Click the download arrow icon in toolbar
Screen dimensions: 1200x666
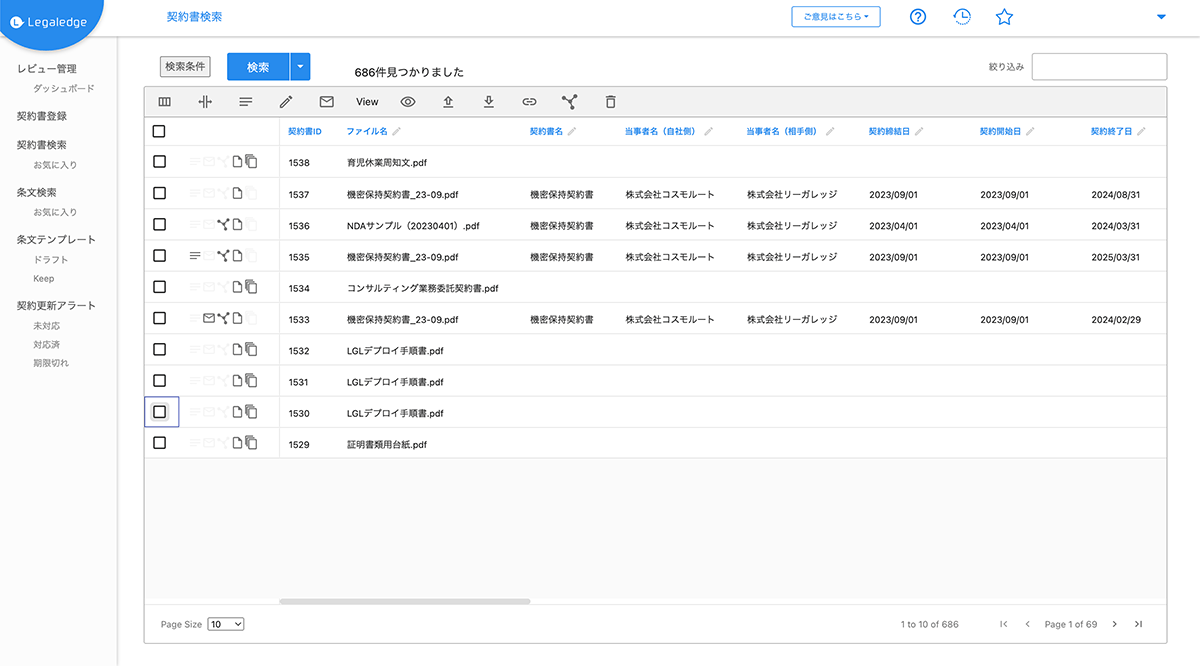(x=489, y=102)
